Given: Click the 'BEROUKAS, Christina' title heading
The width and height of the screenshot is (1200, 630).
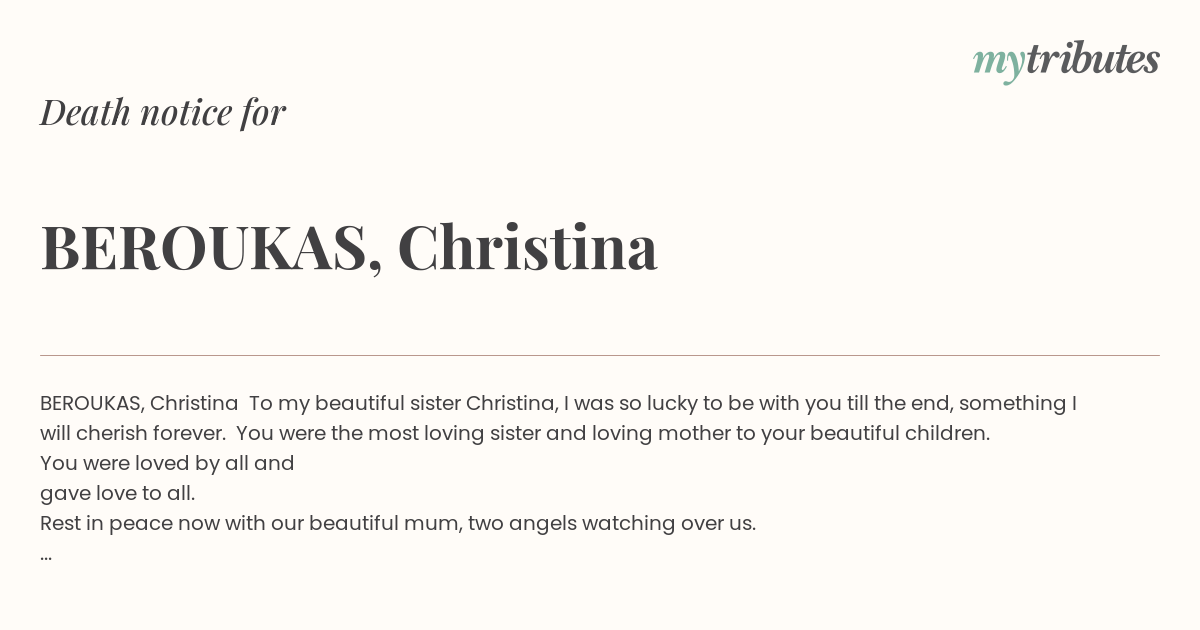Looking at the screenshot, I should coord(349,248).
